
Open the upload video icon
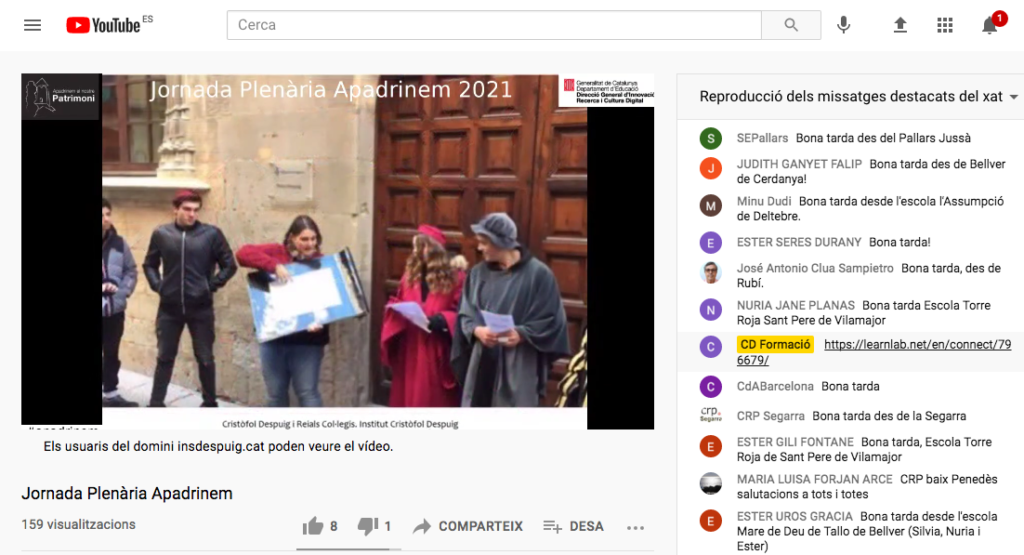point(900,25)
